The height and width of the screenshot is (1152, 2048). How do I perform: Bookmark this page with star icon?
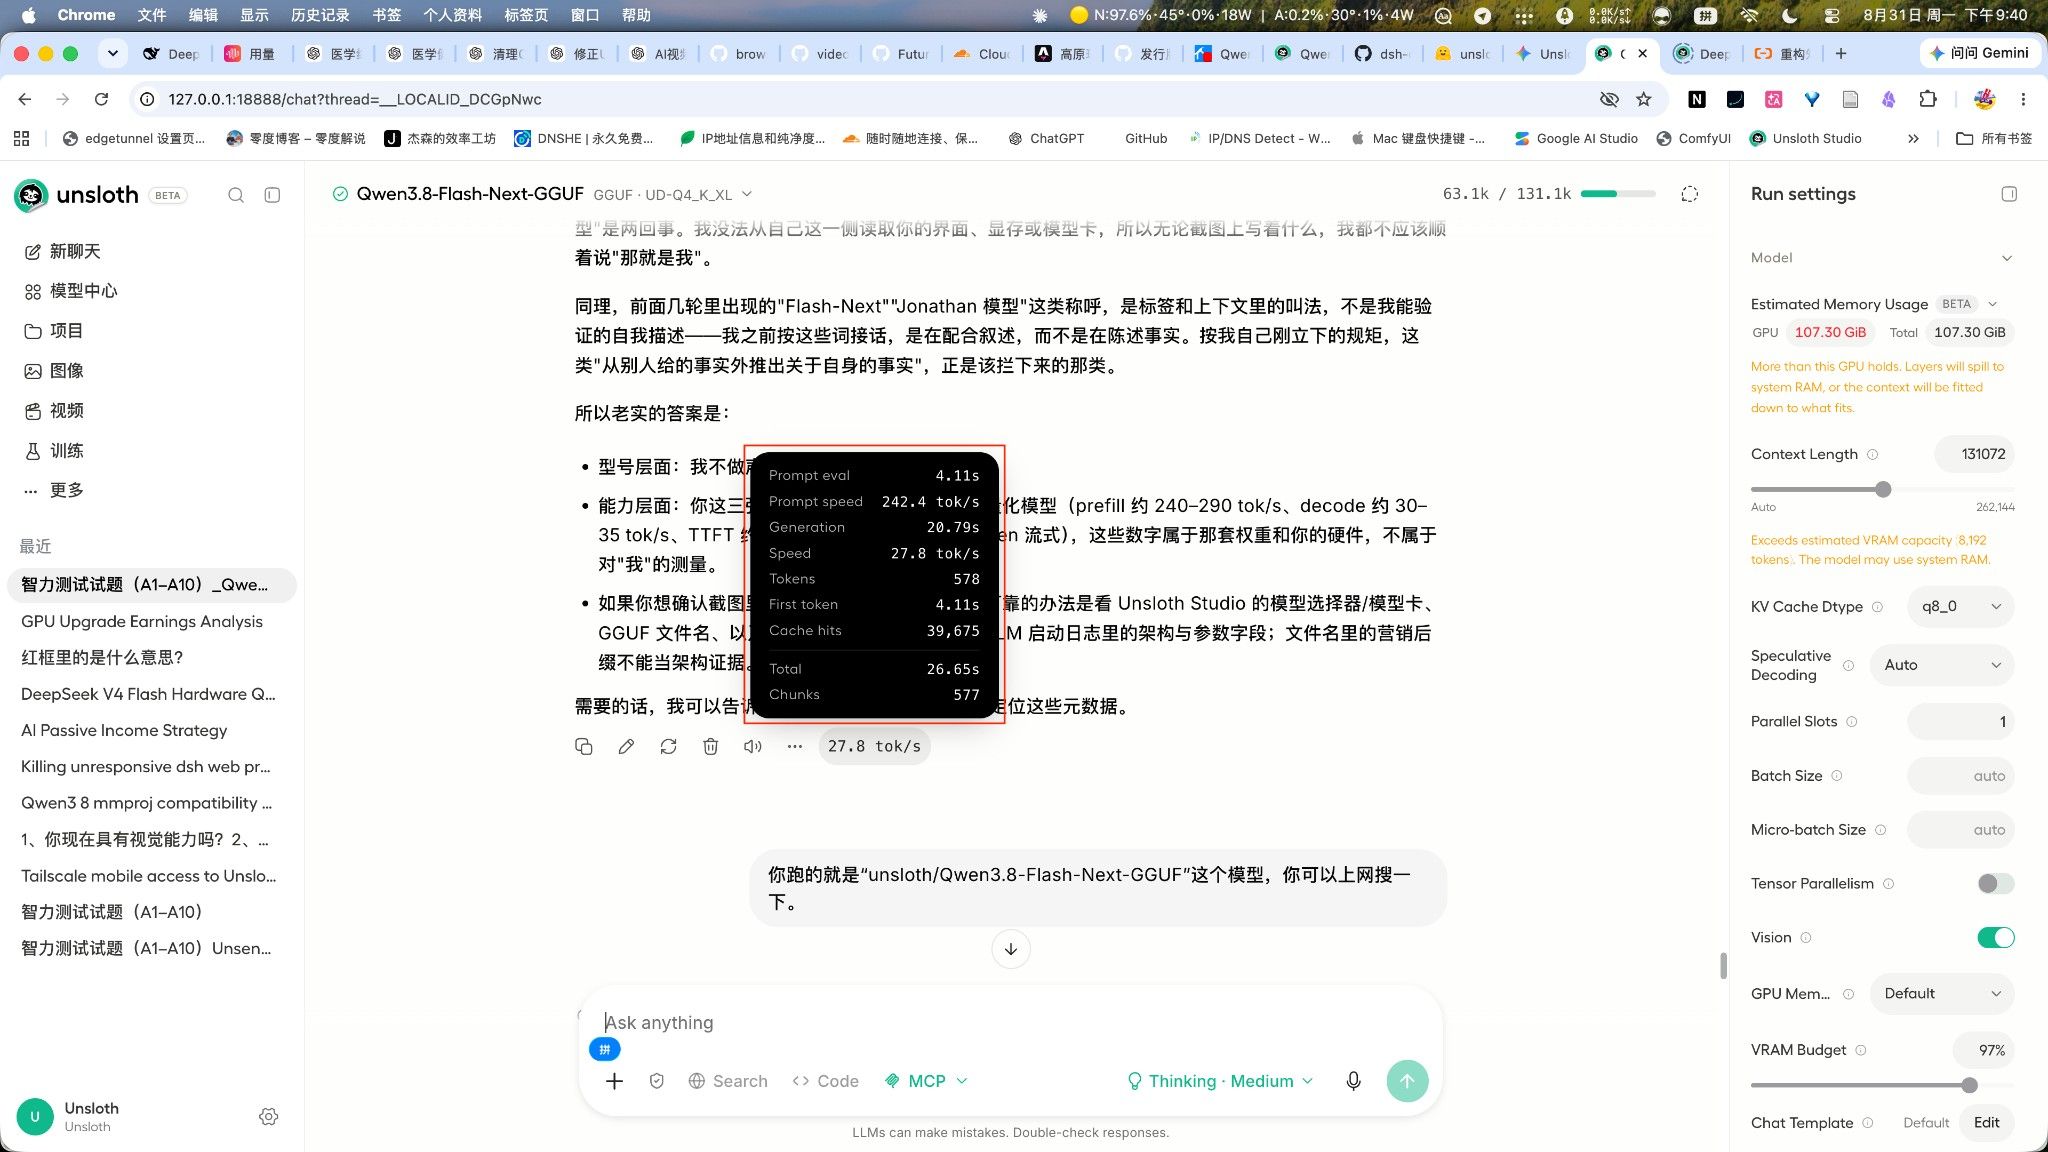1643,99
